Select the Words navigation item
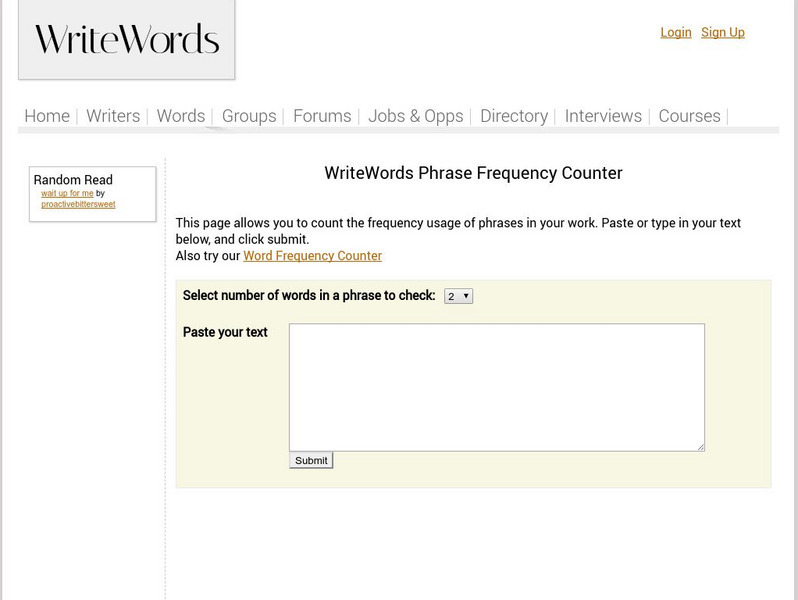 (x=181, y=116)
